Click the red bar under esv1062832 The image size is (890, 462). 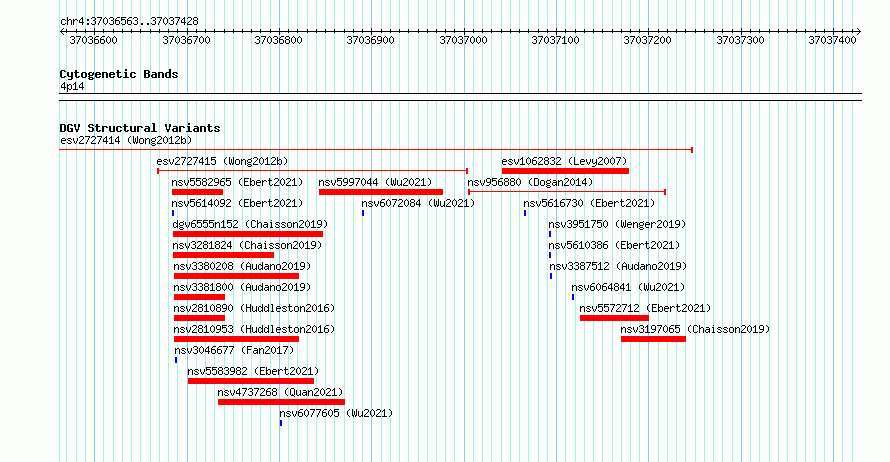click(565, 171)
